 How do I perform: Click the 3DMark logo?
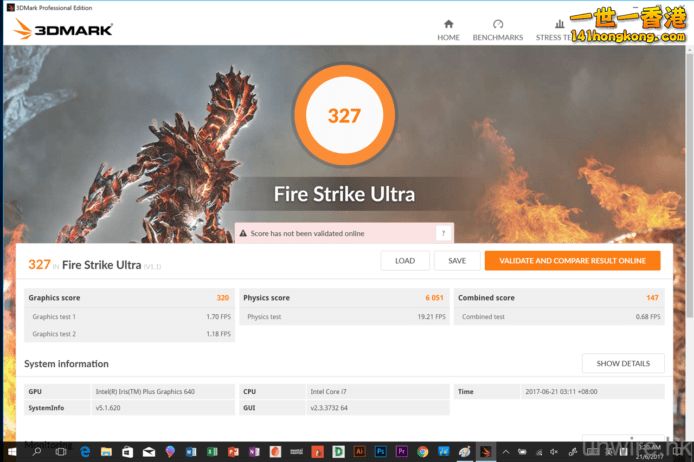[x=62, y=29]
